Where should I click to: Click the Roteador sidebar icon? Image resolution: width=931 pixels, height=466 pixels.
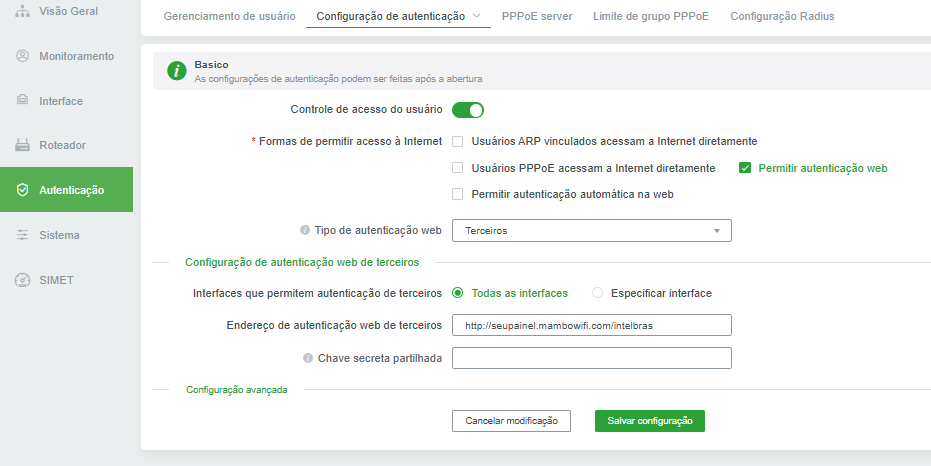pyautogui.click(x=22, y=145)
